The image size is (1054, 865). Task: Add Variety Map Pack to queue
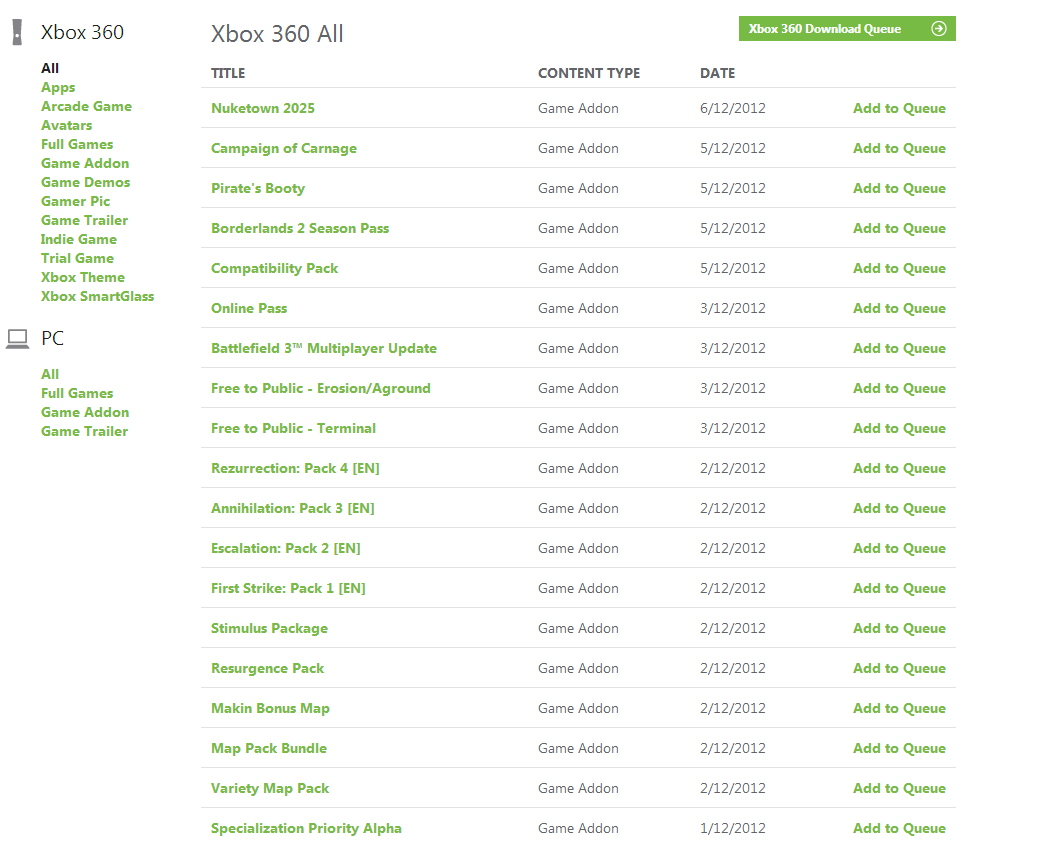pos(899,788)
